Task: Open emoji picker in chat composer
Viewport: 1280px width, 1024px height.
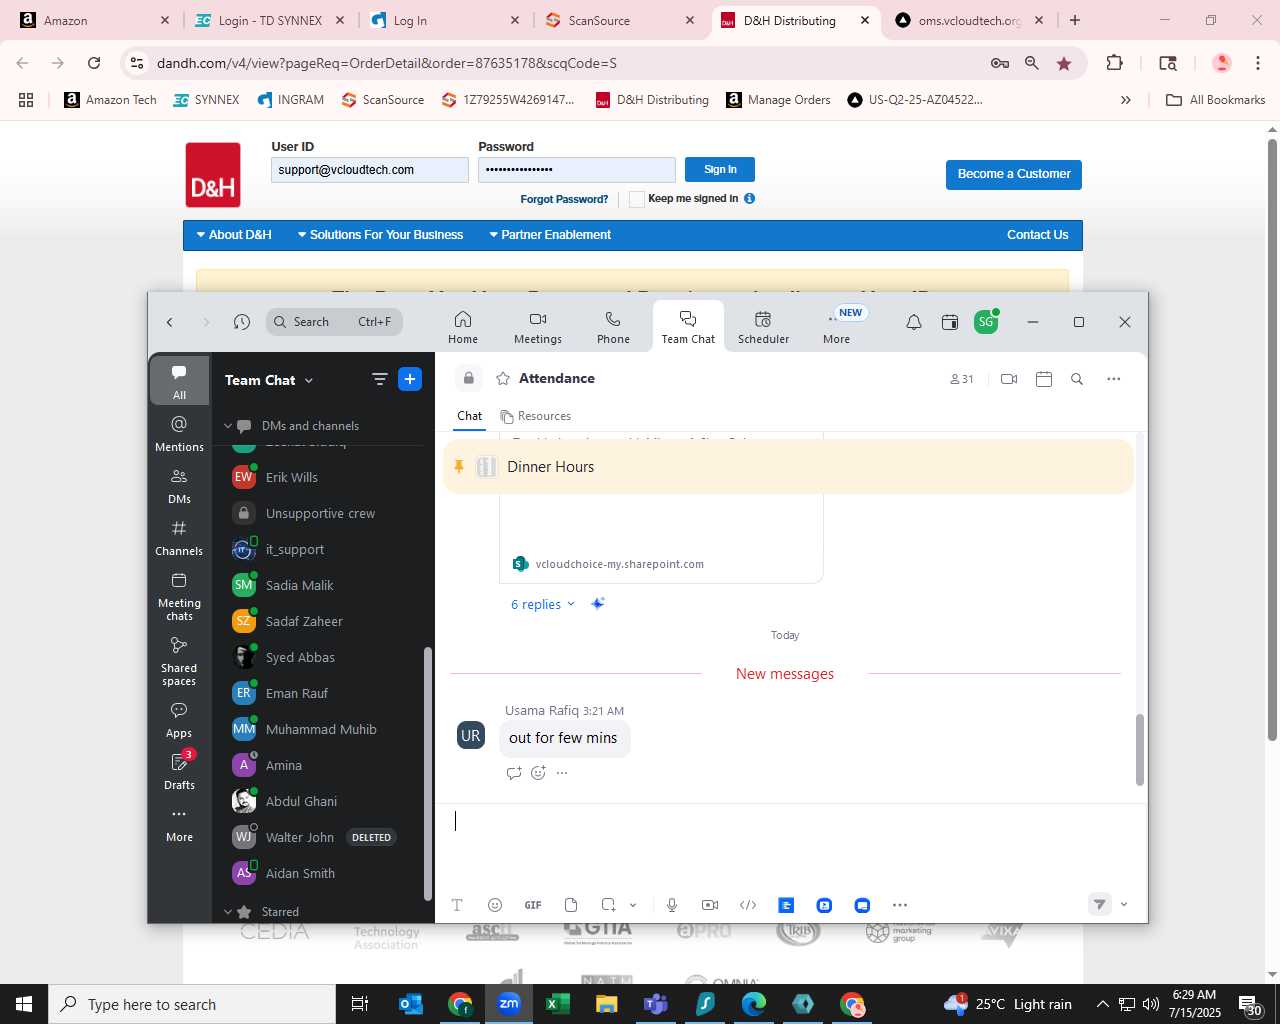Action: (495, 905)
